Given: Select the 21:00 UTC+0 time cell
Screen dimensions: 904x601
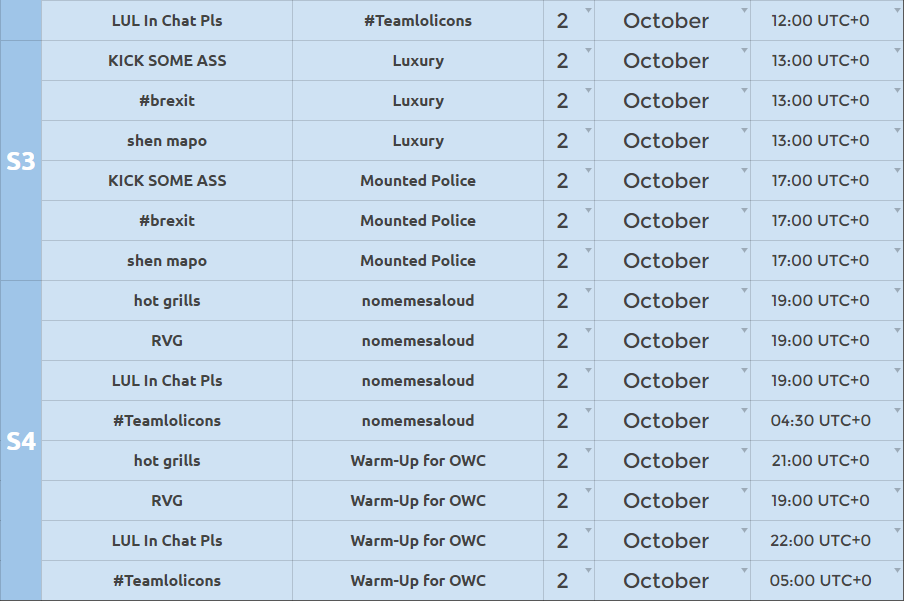Looking at the screenshot, I should [x=827, y=461].
